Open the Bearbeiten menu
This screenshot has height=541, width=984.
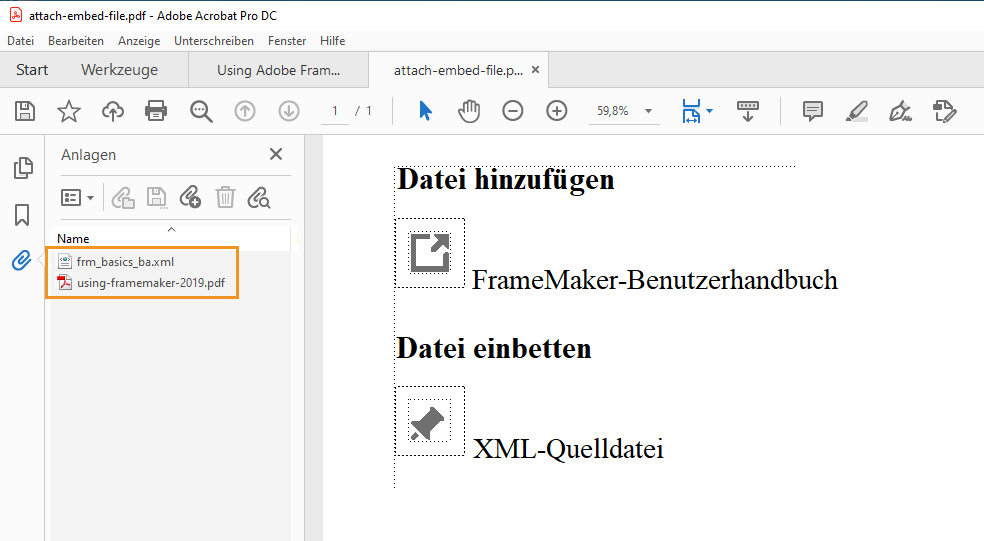[x=76, y=41]
